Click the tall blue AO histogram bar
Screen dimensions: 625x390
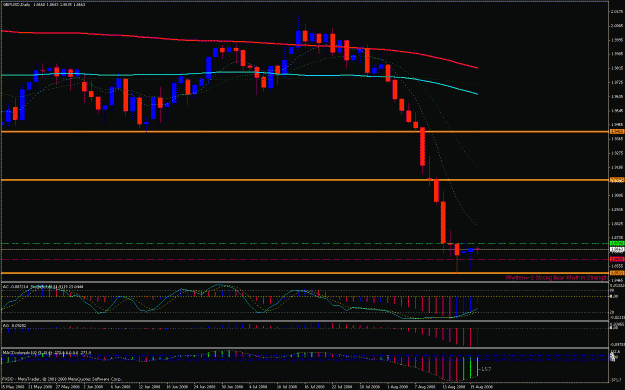pos(477,337)
